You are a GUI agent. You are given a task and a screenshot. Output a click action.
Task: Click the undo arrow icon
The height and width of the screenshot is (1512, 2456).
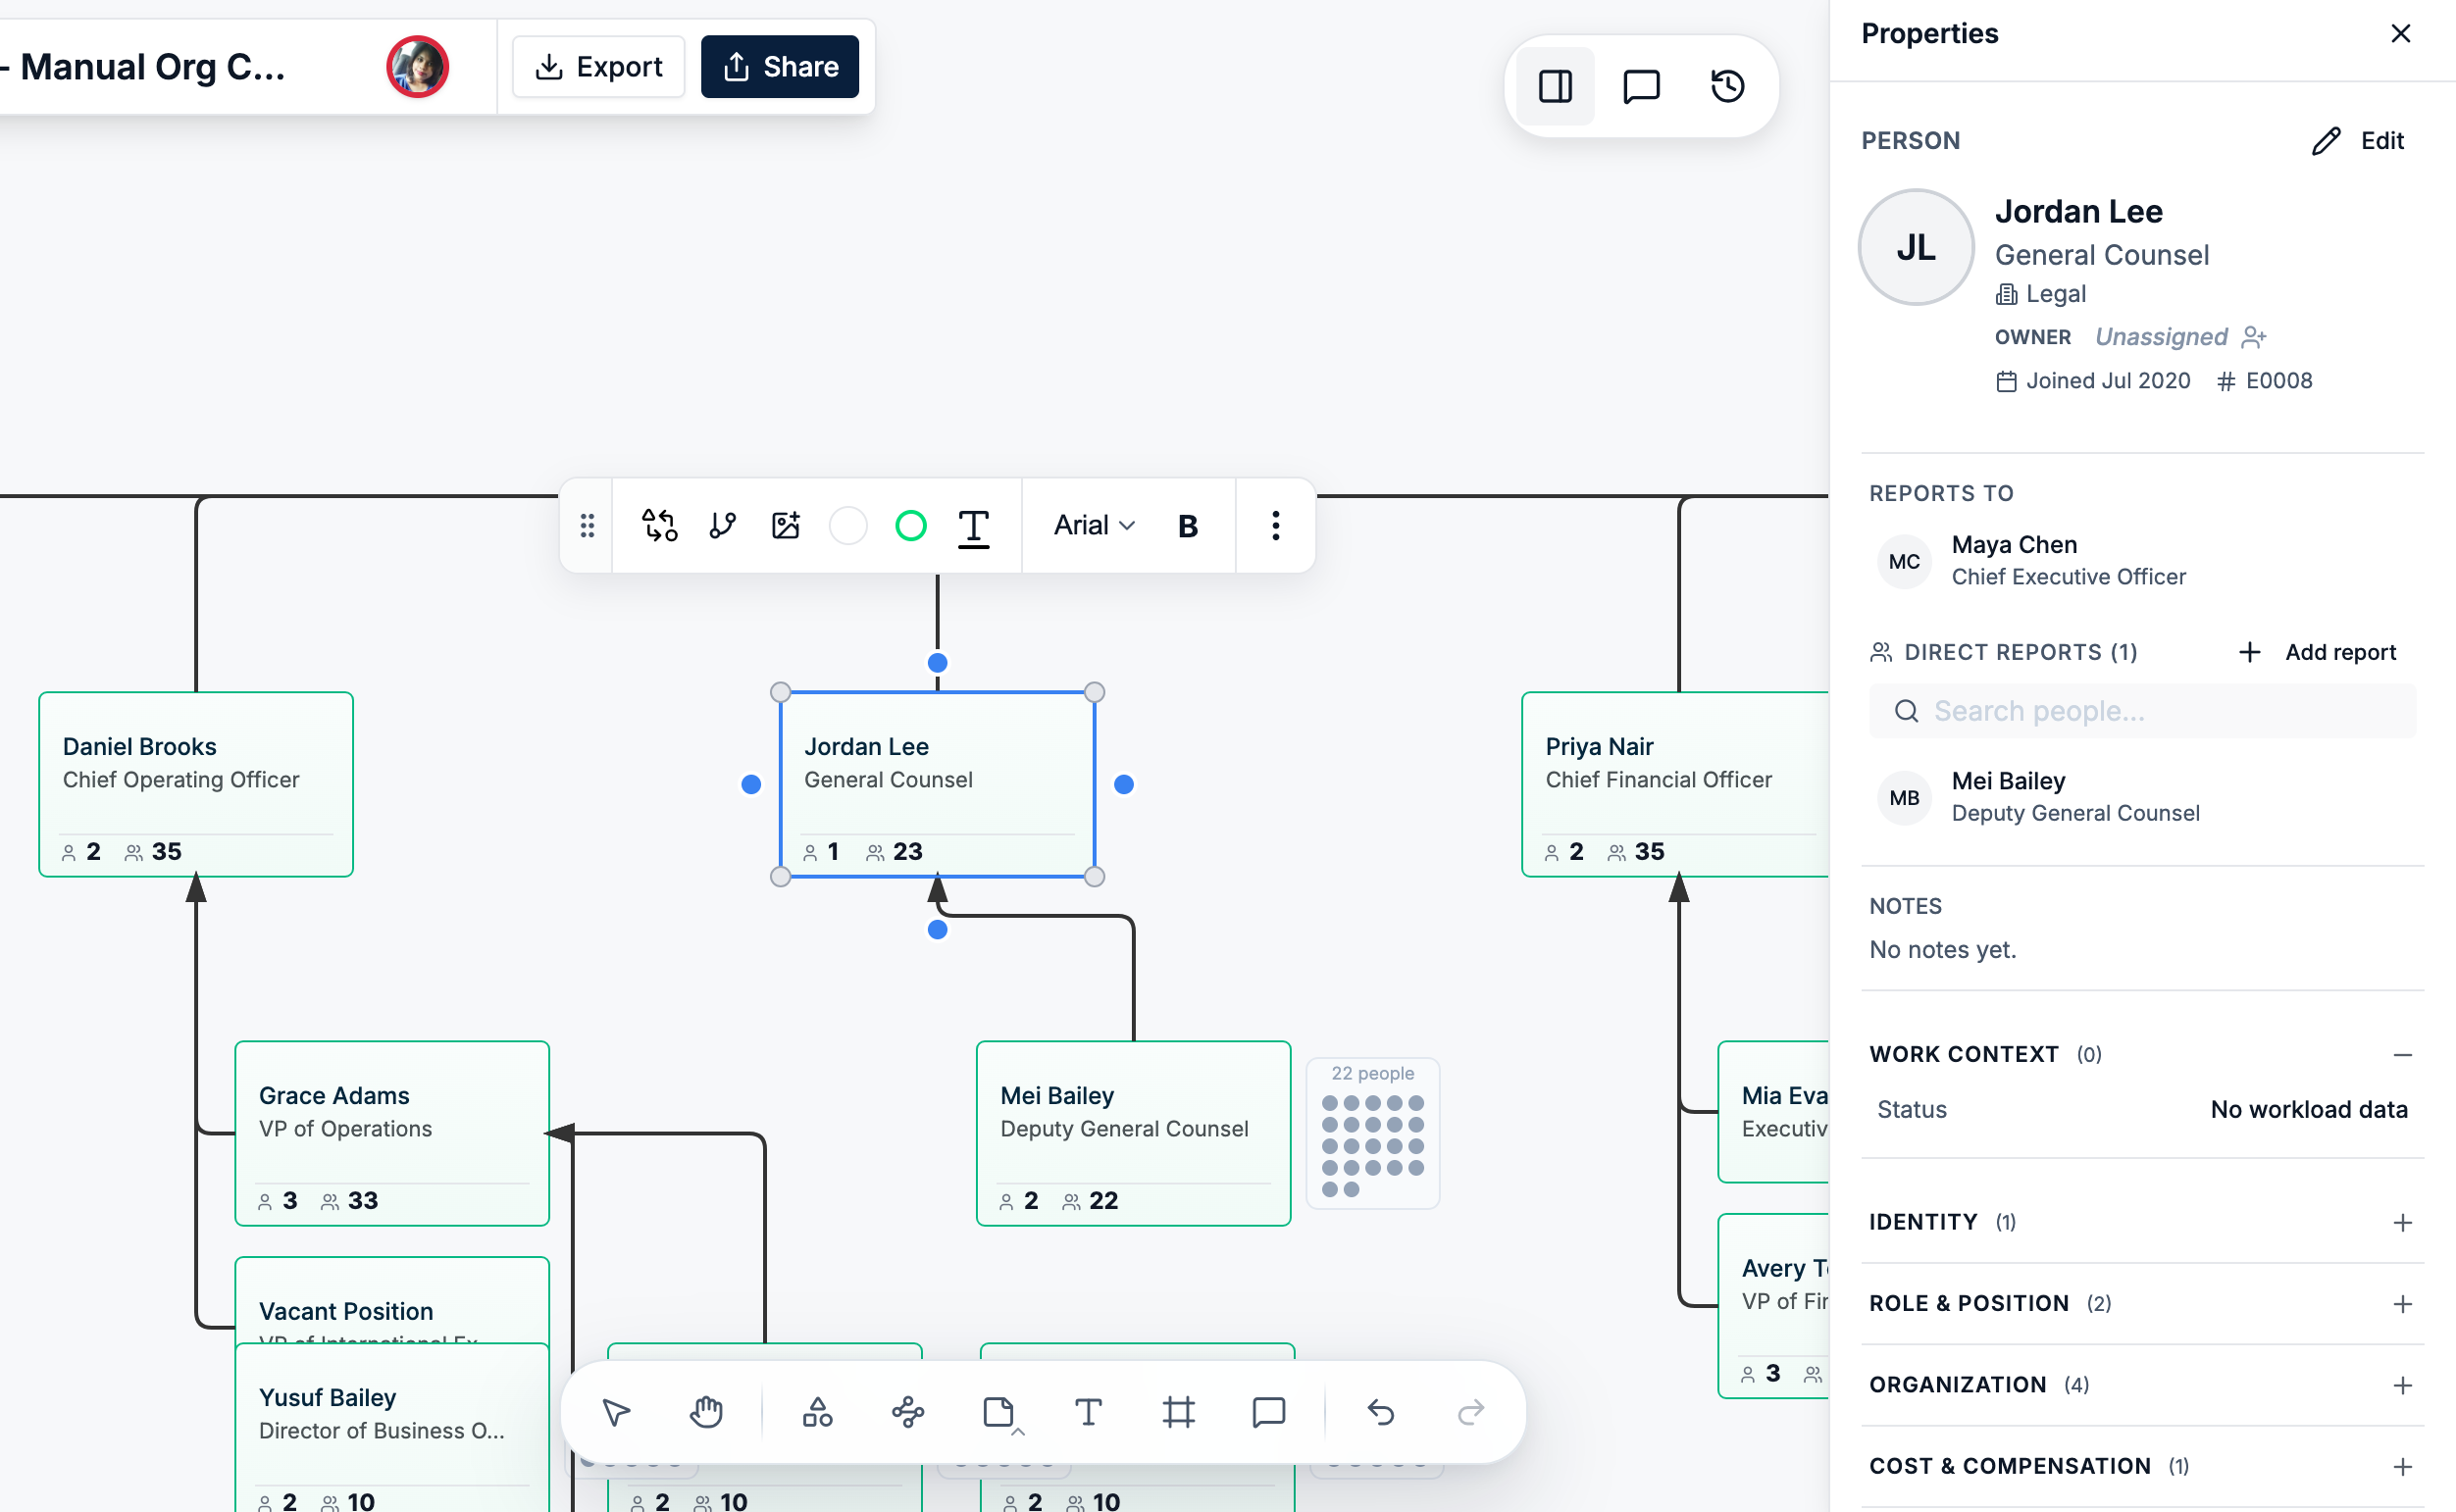[1380, 1412]
